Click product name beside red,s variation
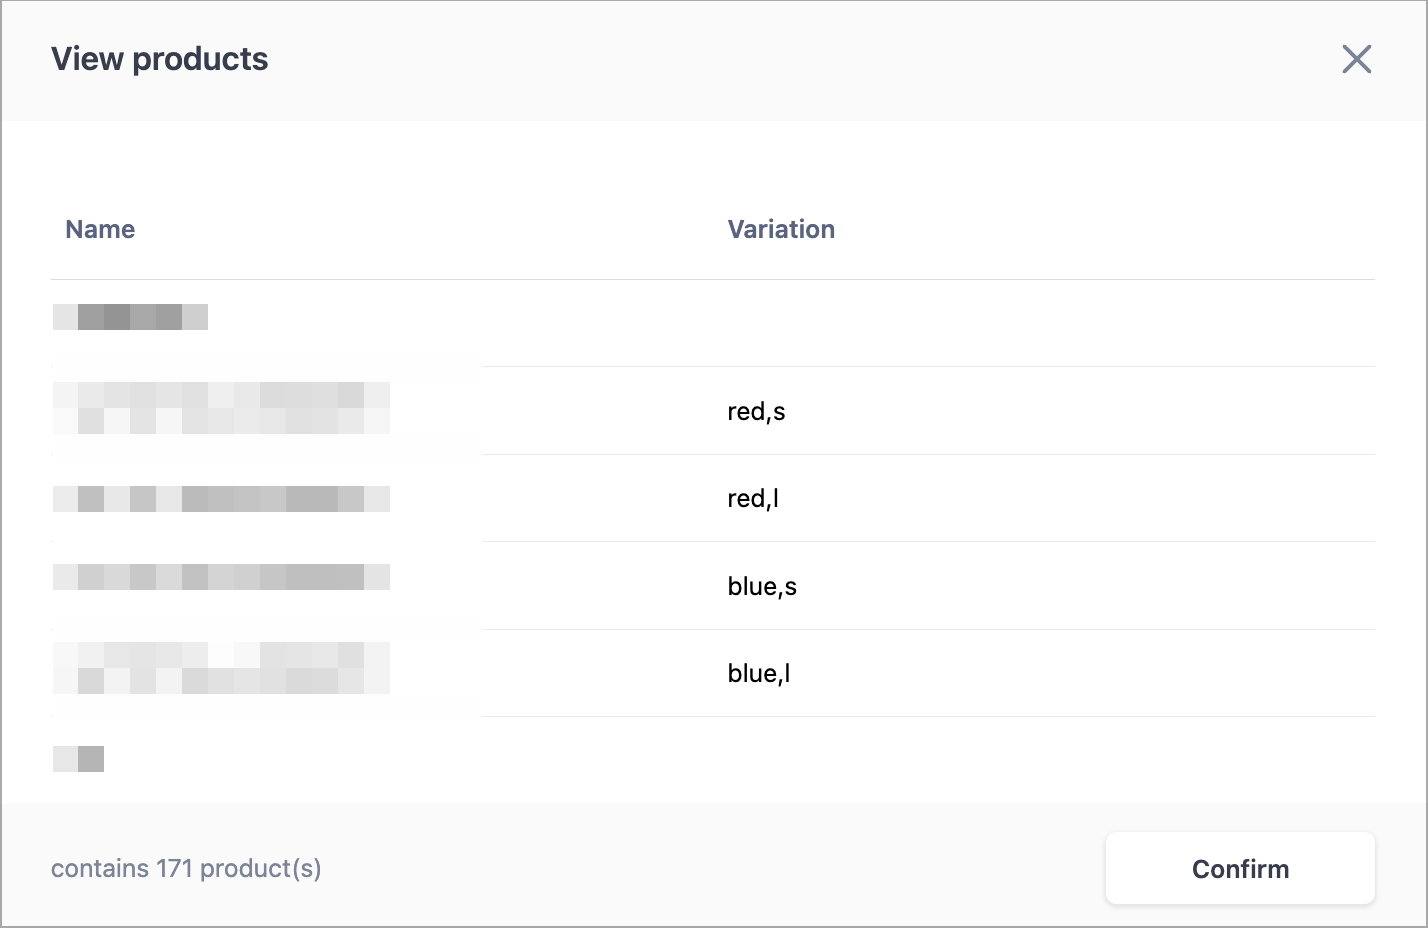Screen dimensions: 1428x928 pyautogui.click(x=221, y=408)
